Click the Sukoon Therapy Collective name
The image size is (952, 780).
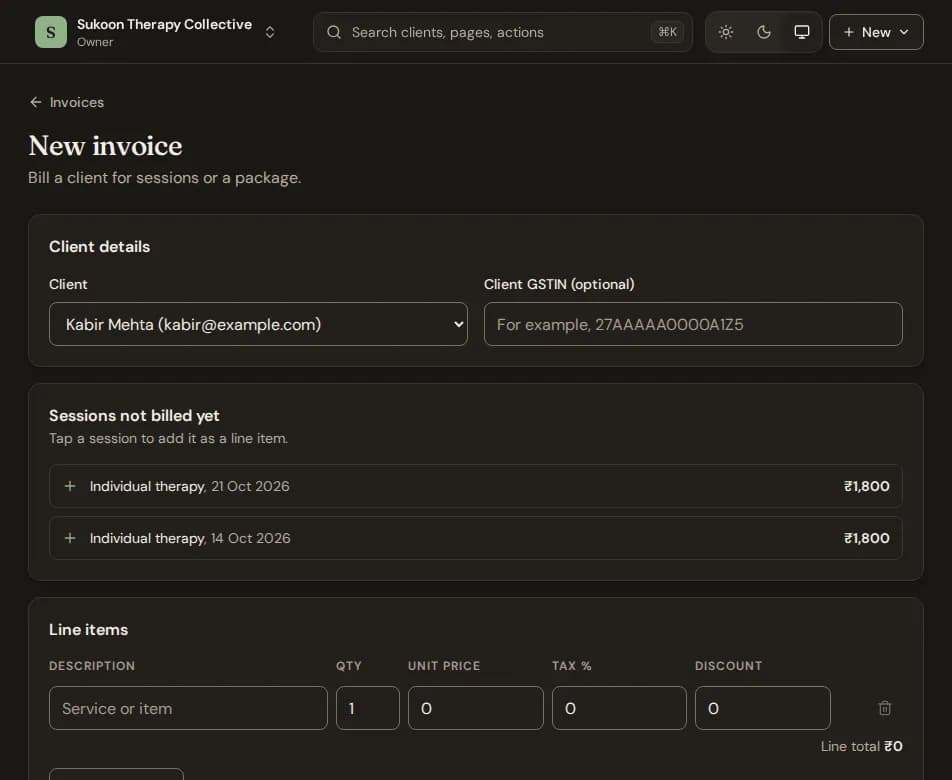coord(164,24)
